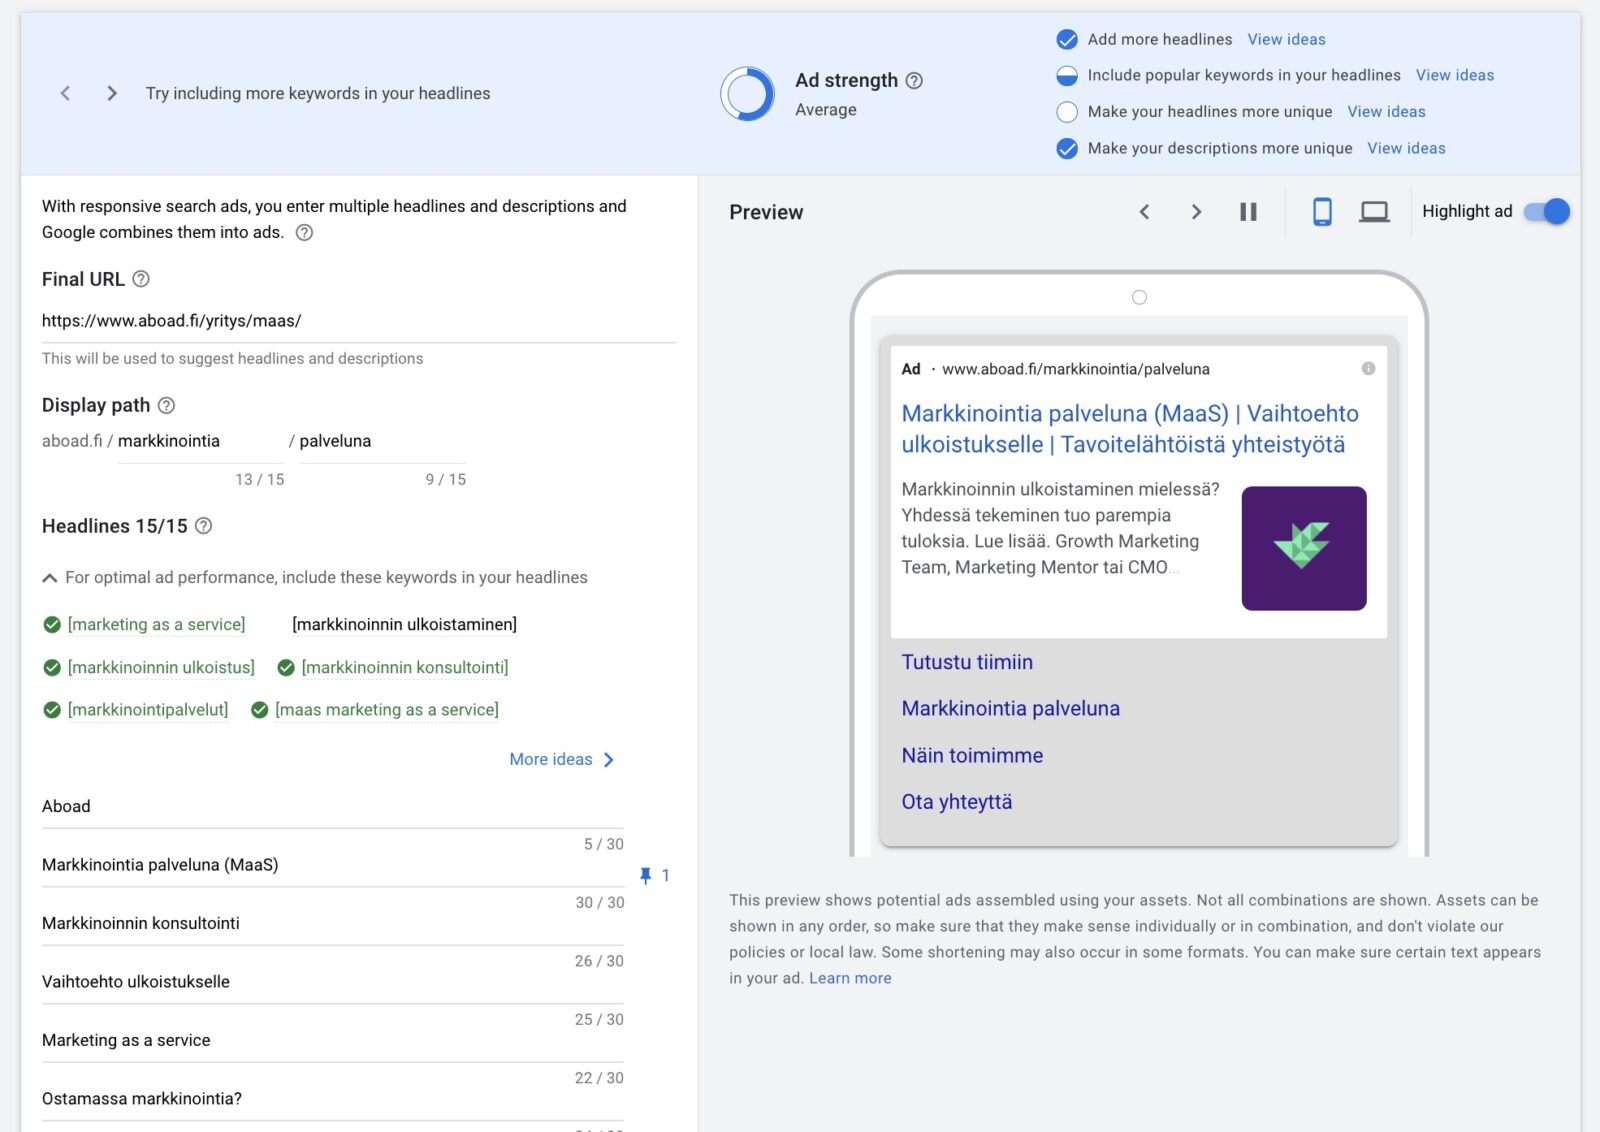Click the 'Add more headlines' checkmark
Image resolution: width=1600 pixels, height=1132 pixels.
click(1067, 40)
